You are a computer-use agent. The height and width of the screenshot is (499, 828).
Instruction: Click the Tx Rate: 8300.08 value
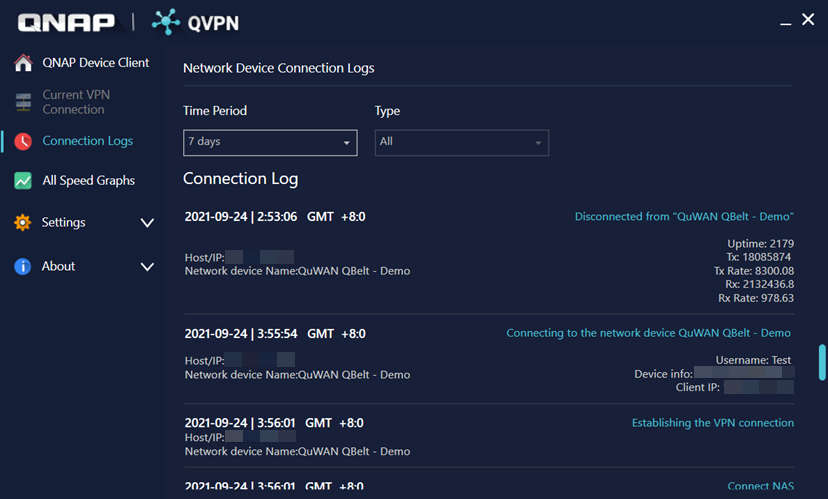754,271
